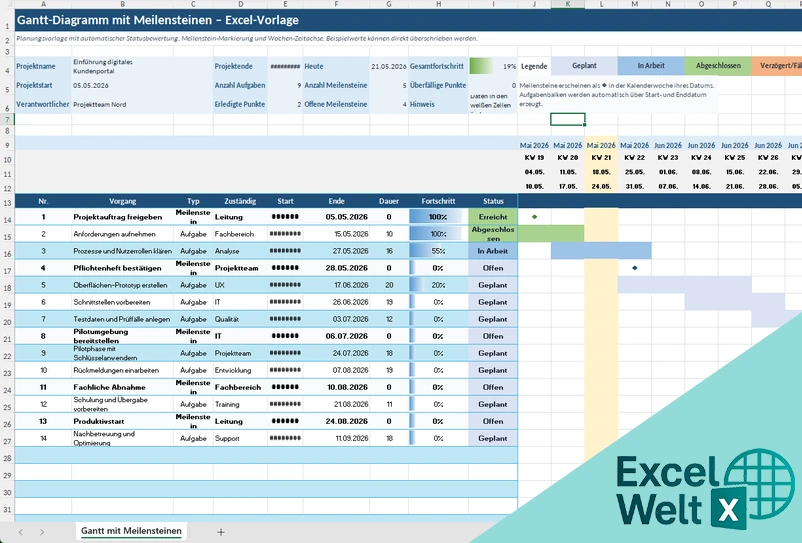The width and height of the screenshot is (802, 543).
Task: Select the 'Projektauftrag freigeben' task cell
Action: click(122, 217)
